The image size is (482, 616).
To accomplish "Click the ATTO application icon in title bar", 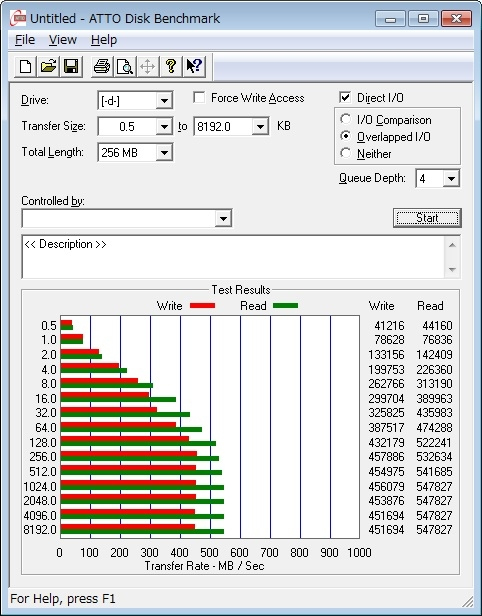I will (x=18, y=18).
